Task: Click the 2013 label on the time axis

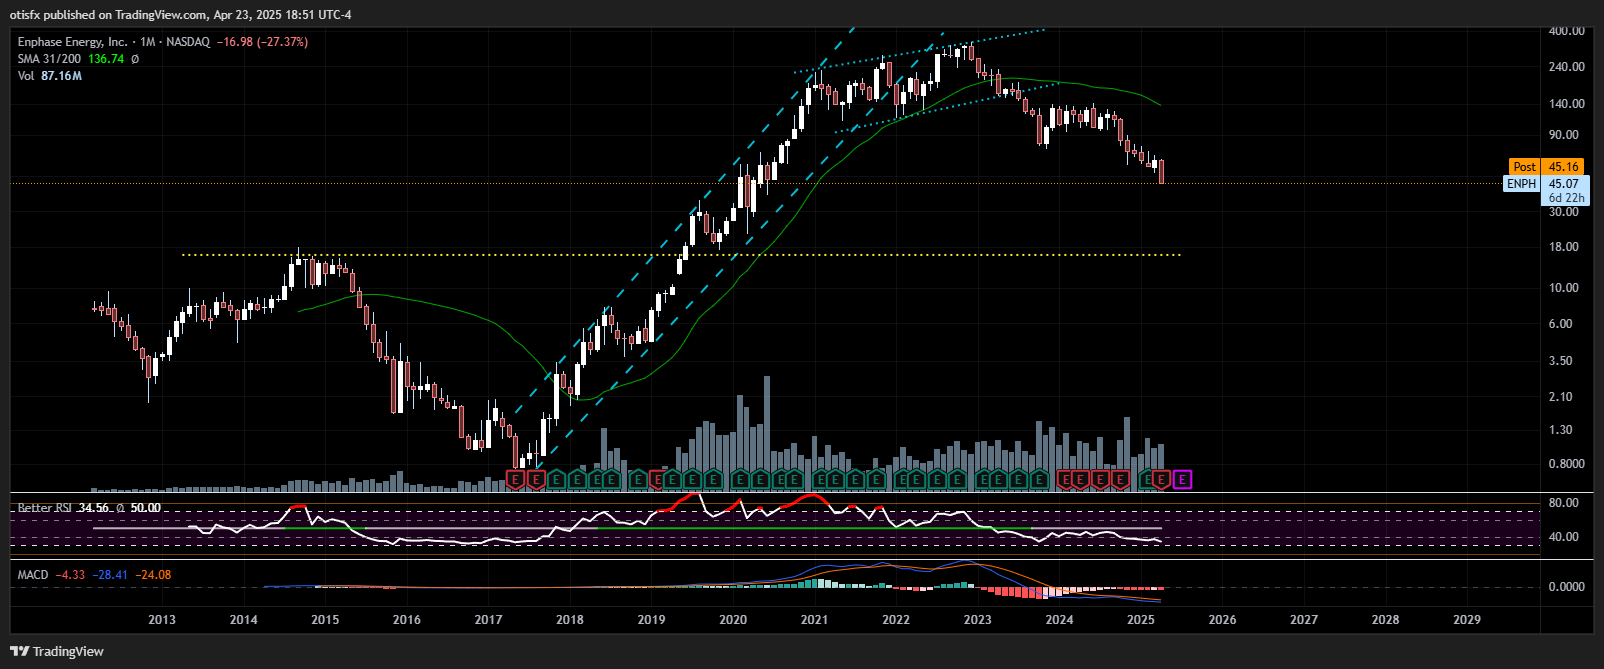Action: coord(162,620)
